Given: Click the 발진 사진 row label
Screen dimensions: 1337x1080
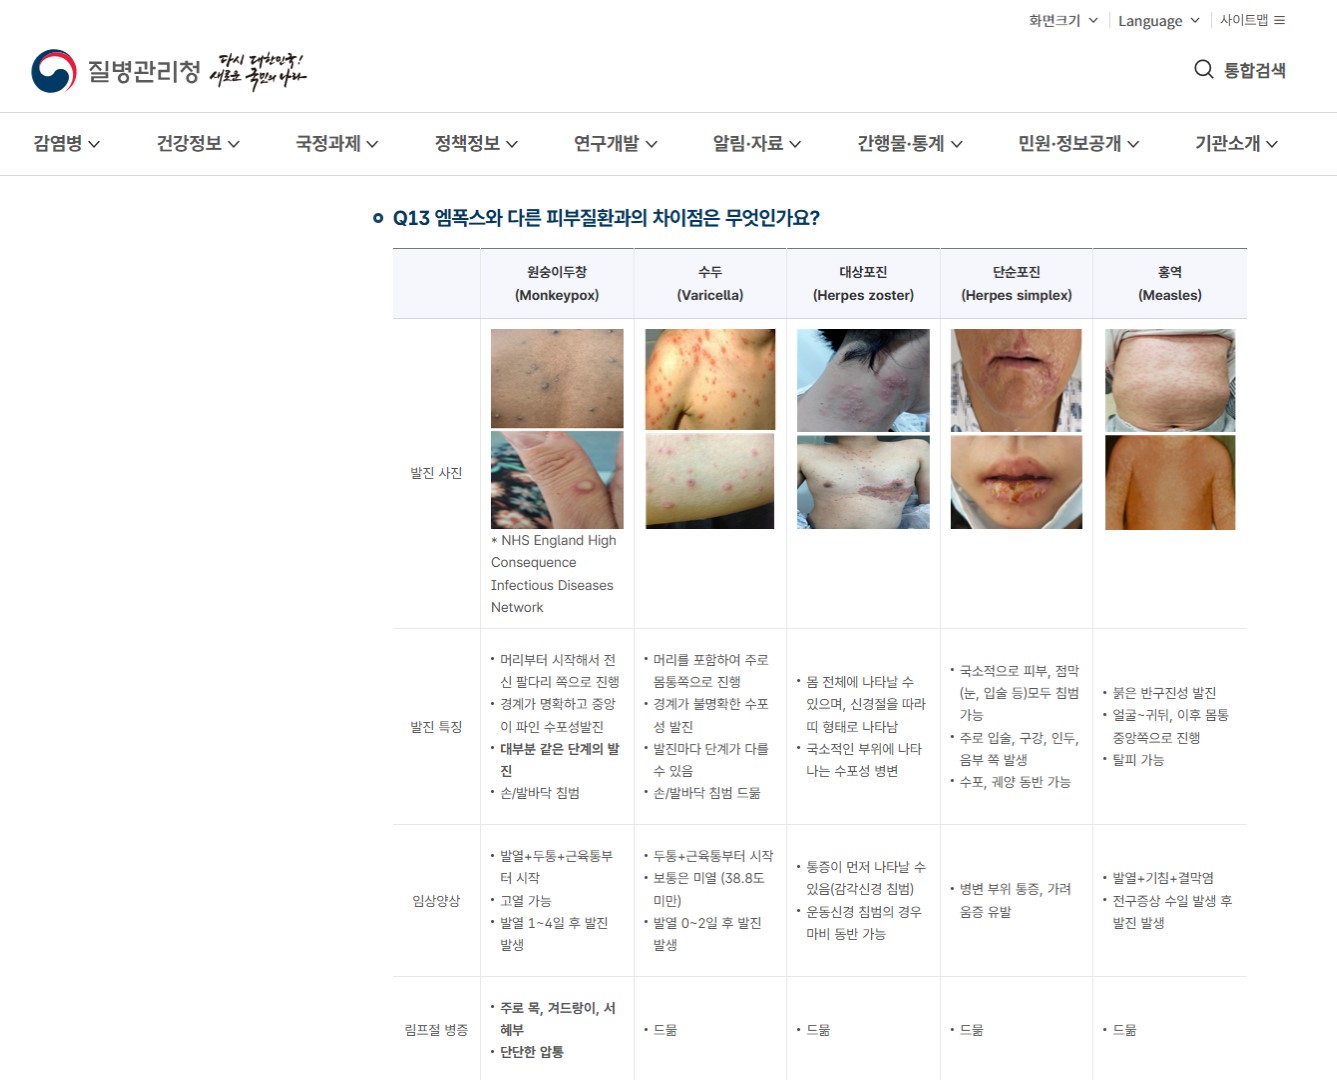Looking at the screenshot, I should (436, 473).
